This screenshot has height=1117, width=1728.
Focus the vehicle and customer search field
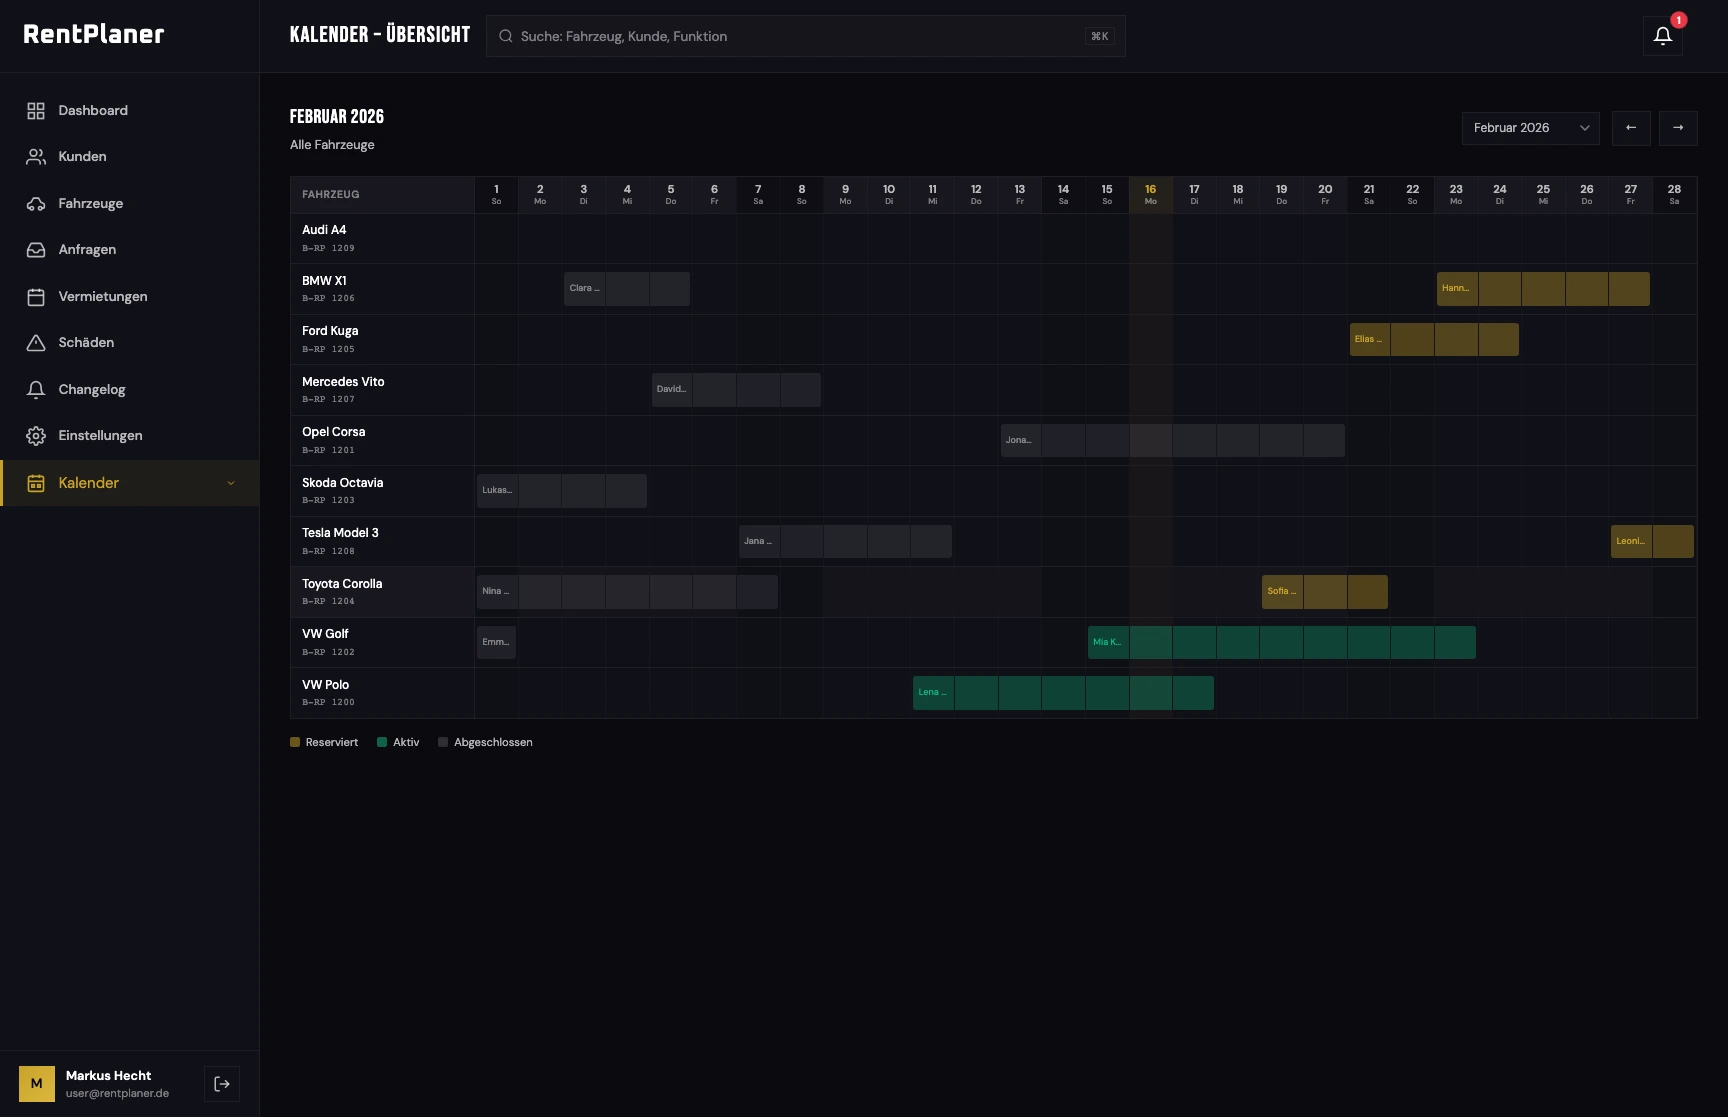(x=800, y=36)
